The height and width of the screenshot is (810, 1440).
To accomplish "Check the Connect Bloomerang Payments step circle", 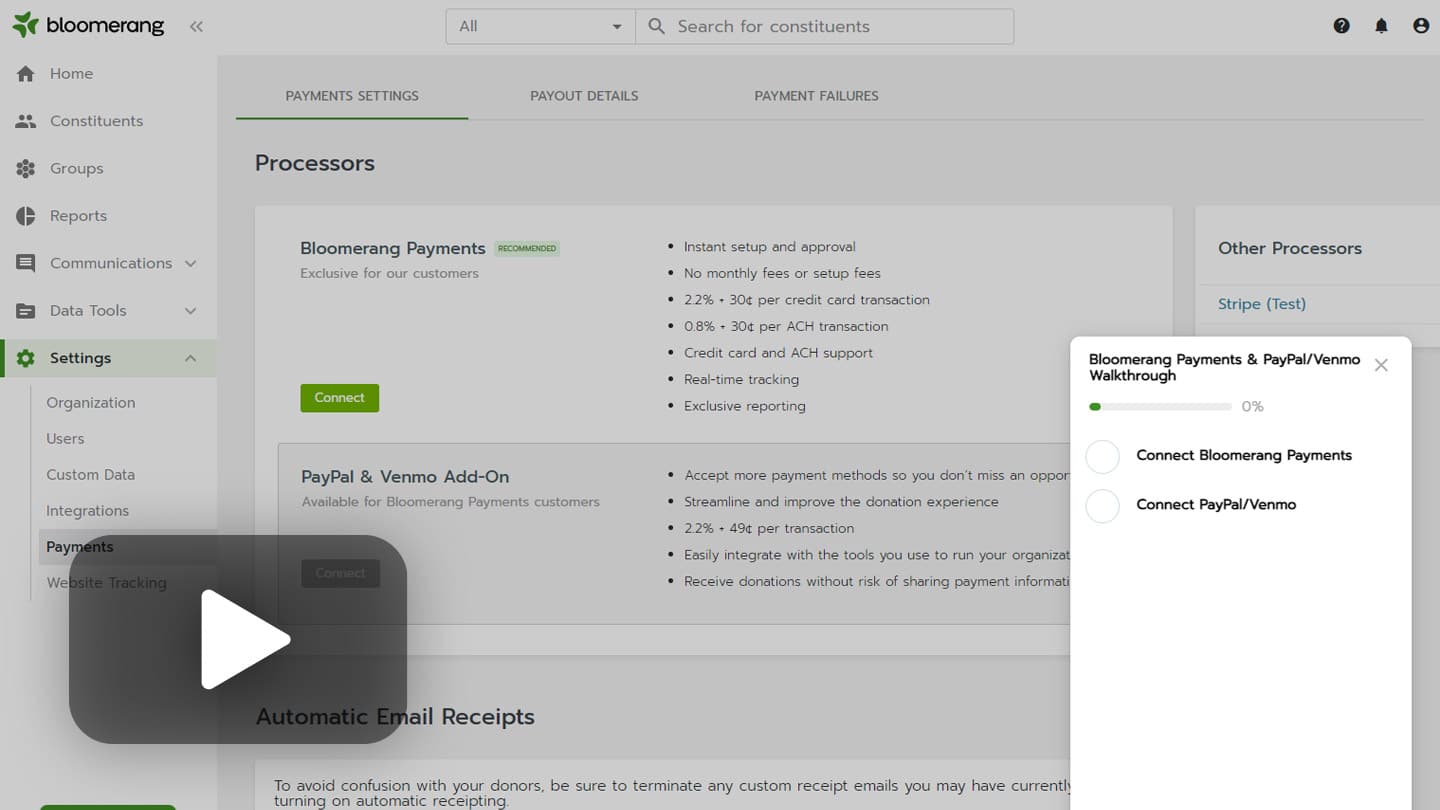I will point(1102,456).
